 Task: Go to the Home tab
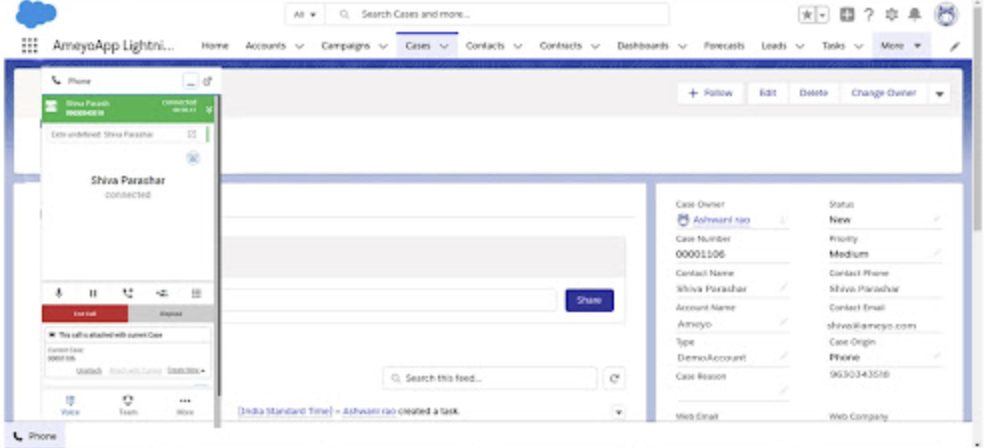215,46
